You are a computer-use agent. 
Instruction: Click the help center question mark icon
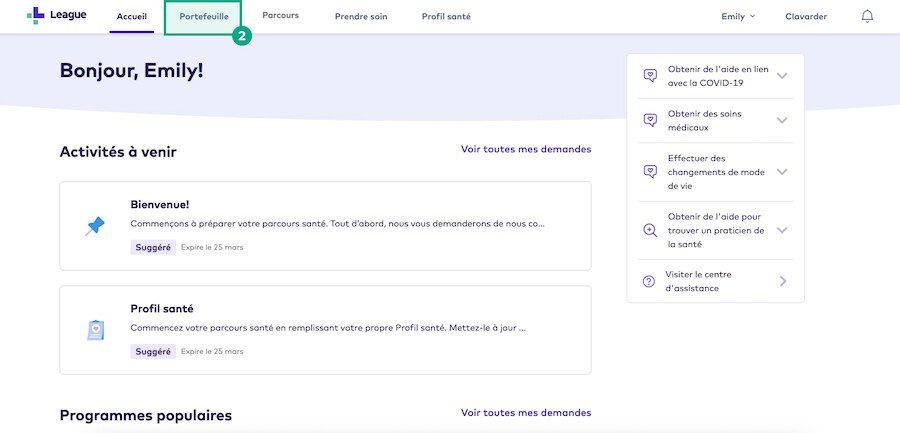click(x=649, y=282)
